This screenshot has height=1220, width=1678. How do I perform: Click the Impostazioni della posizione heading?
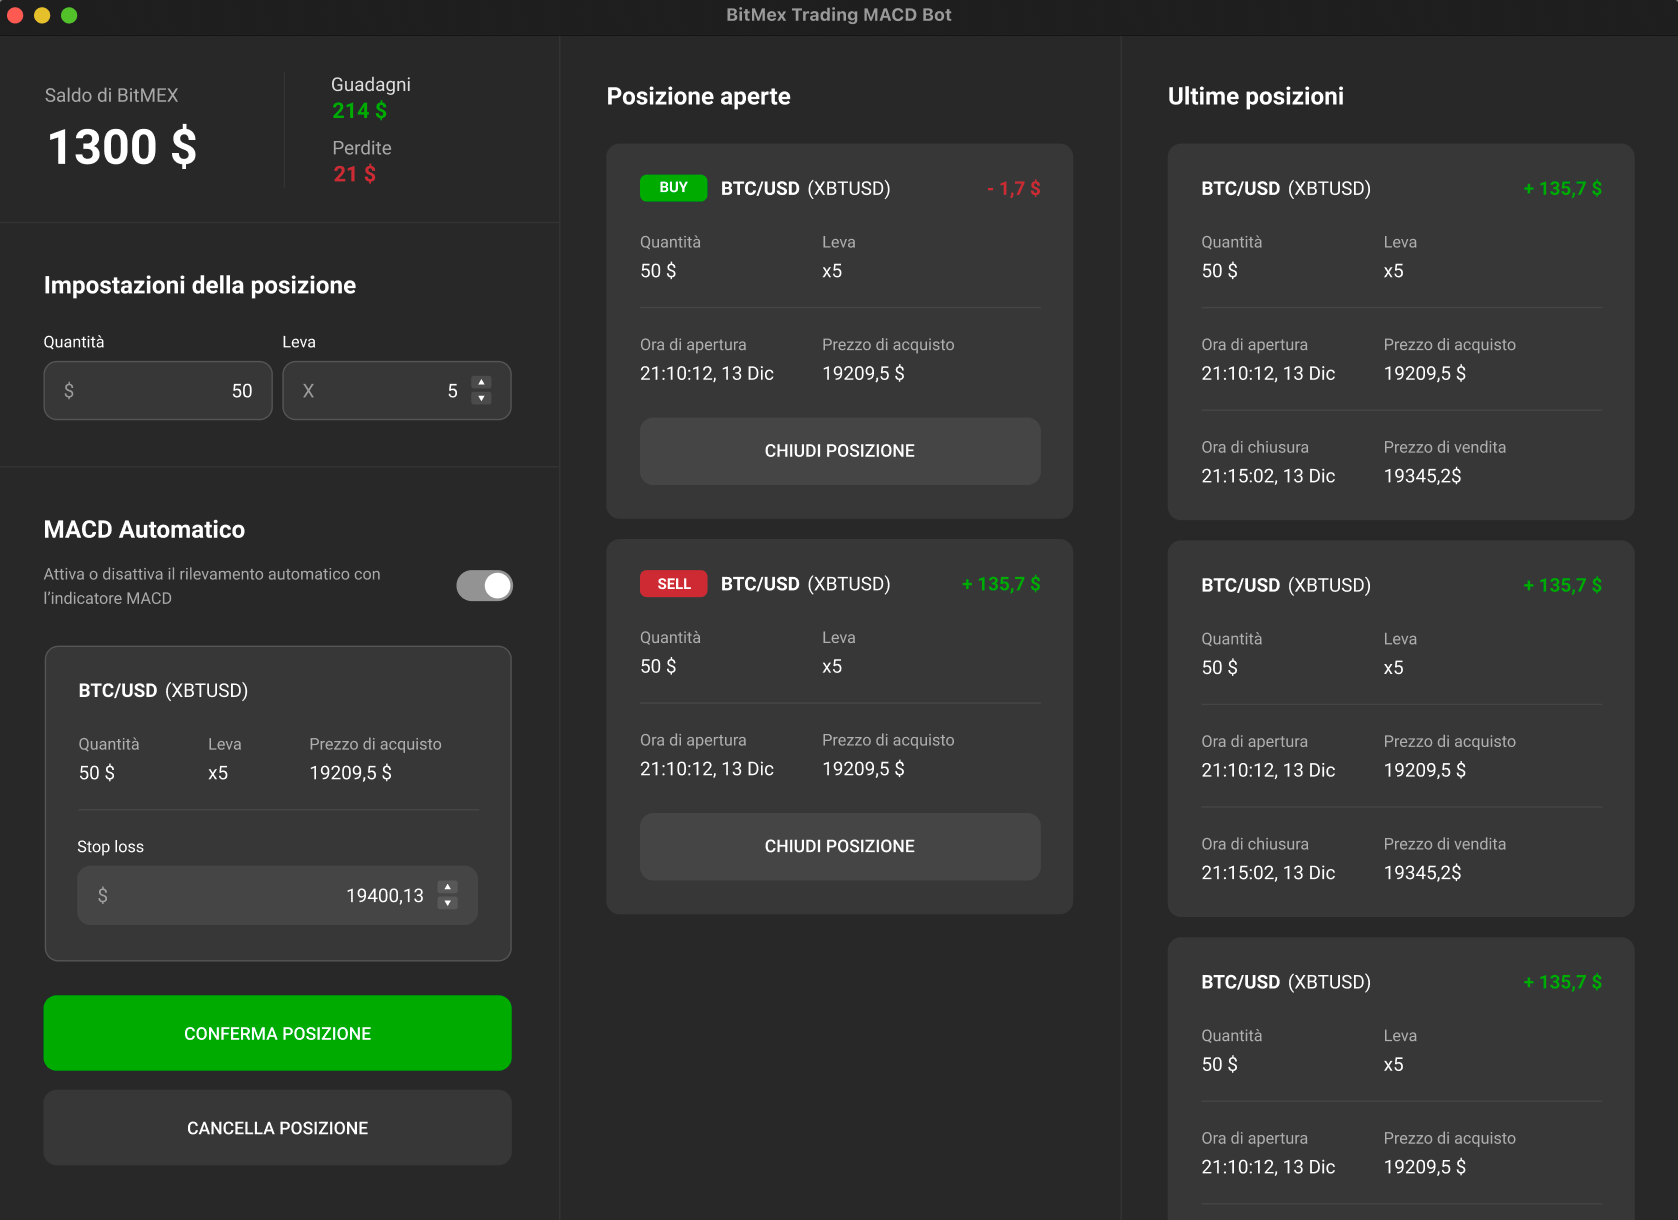(200, 285)
